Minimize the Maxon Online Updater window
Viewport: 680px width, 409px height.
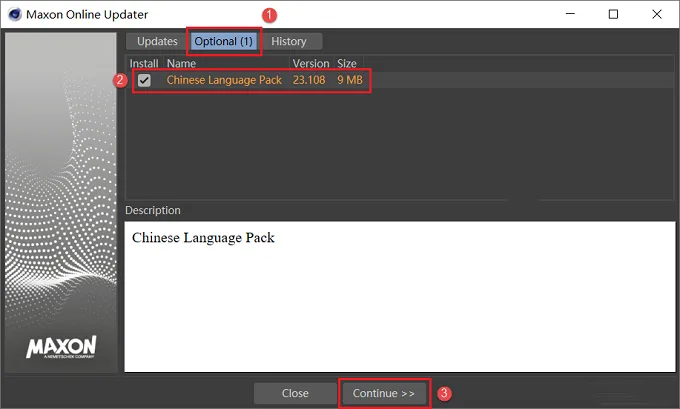tap(570, 14)
